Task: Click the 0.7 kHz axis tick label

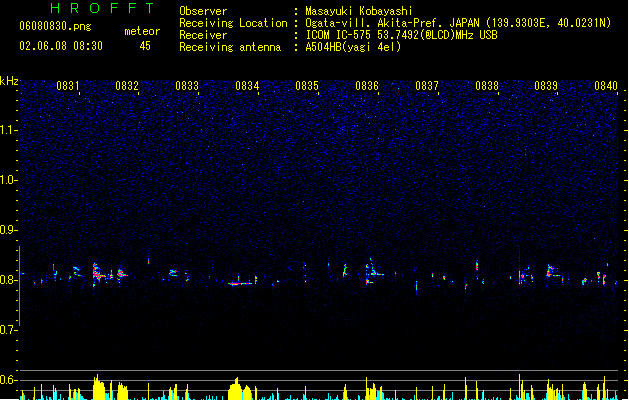Action: coord(8,330)
